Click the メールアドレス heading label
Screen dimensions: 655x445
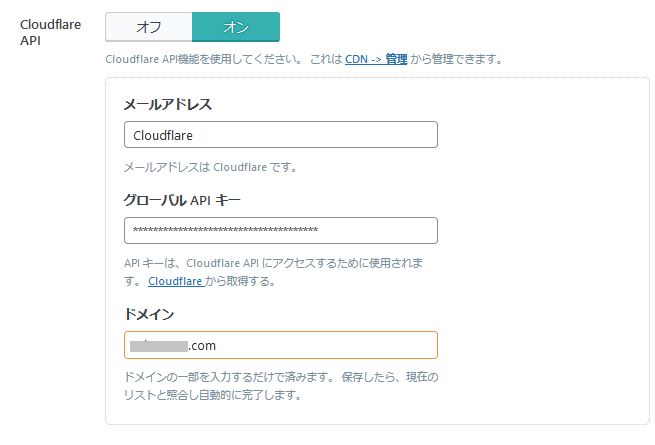coord(167,104)
